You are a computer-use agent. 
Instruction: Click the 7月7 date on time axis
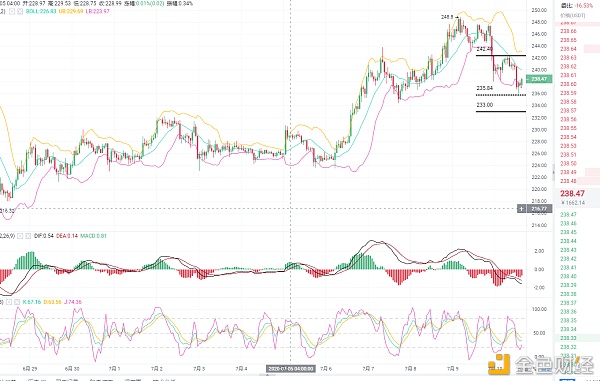[x=368, y=369]
